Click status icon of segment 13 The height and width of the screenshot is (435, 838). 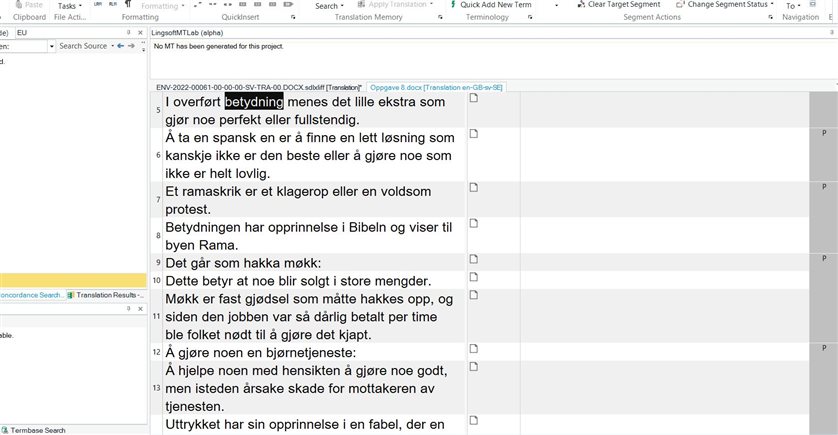click(474, 367)
